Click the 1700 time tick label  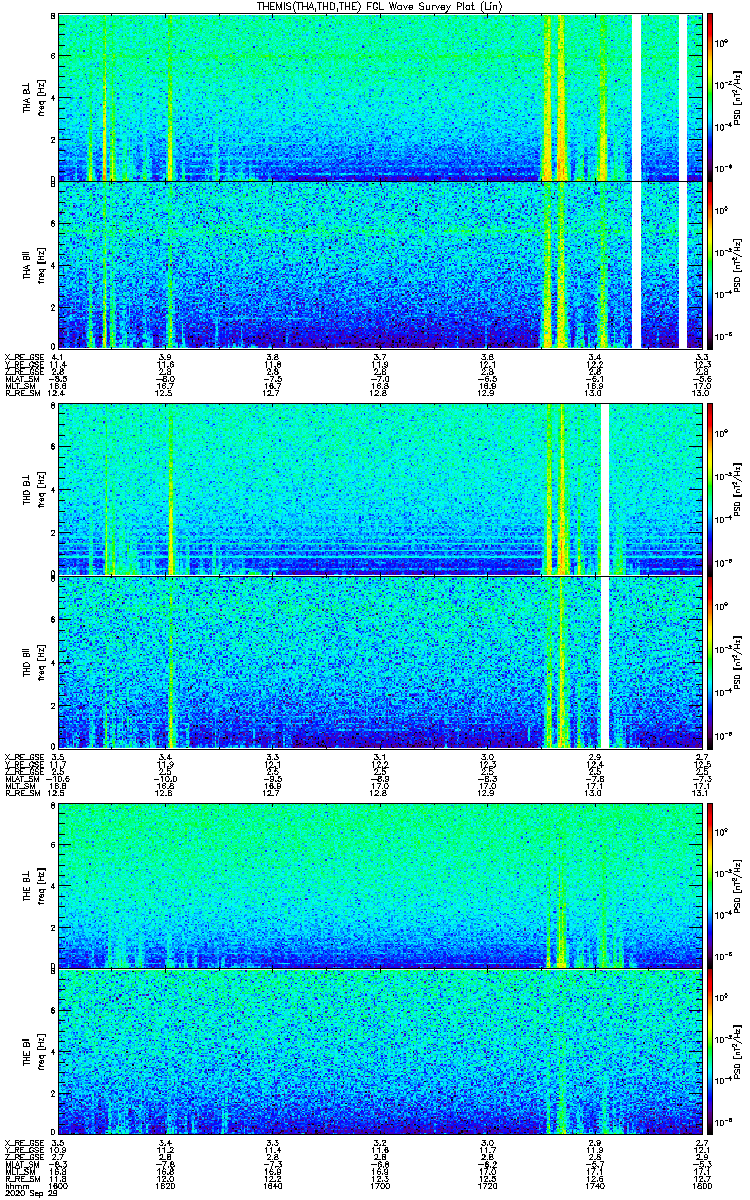pyautogui.click(x=381, y=1185)
